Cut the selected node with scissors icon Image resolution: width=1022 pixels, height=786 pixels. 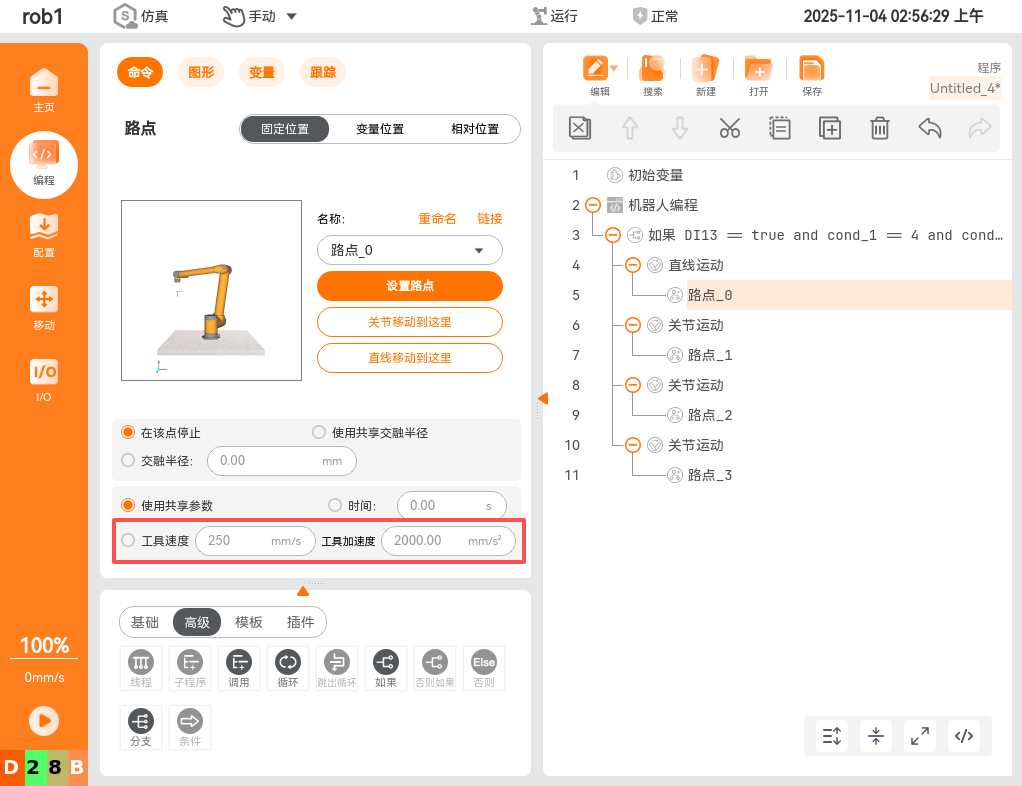click(x=729, y=128)
